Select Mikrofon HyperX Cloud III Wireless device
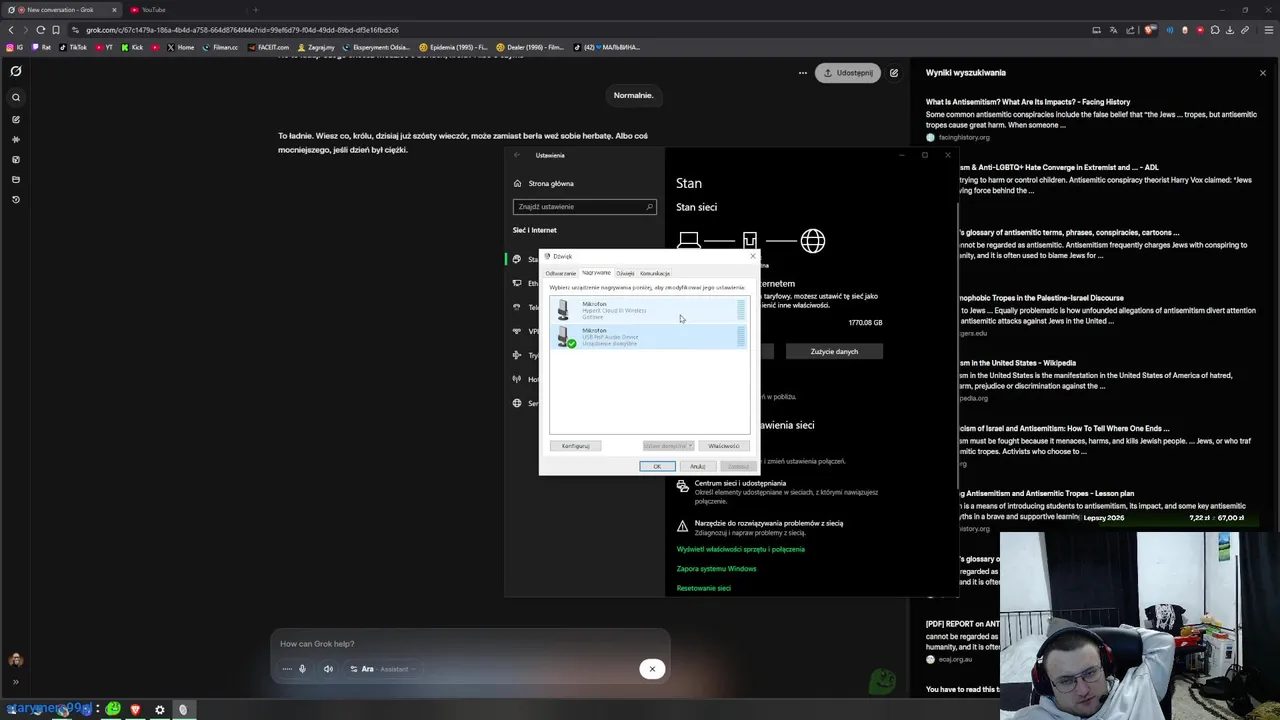The width and height of the screenshot is (1280, 720). click(x=649, y=310)
